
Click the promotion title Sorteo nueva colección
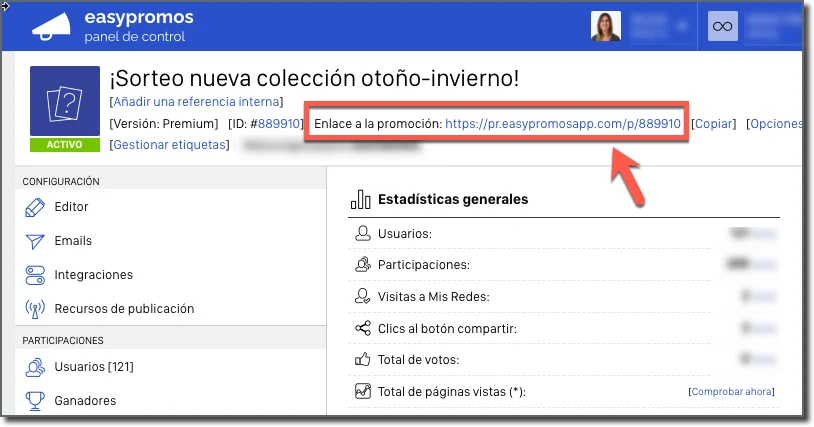point(314,78)
